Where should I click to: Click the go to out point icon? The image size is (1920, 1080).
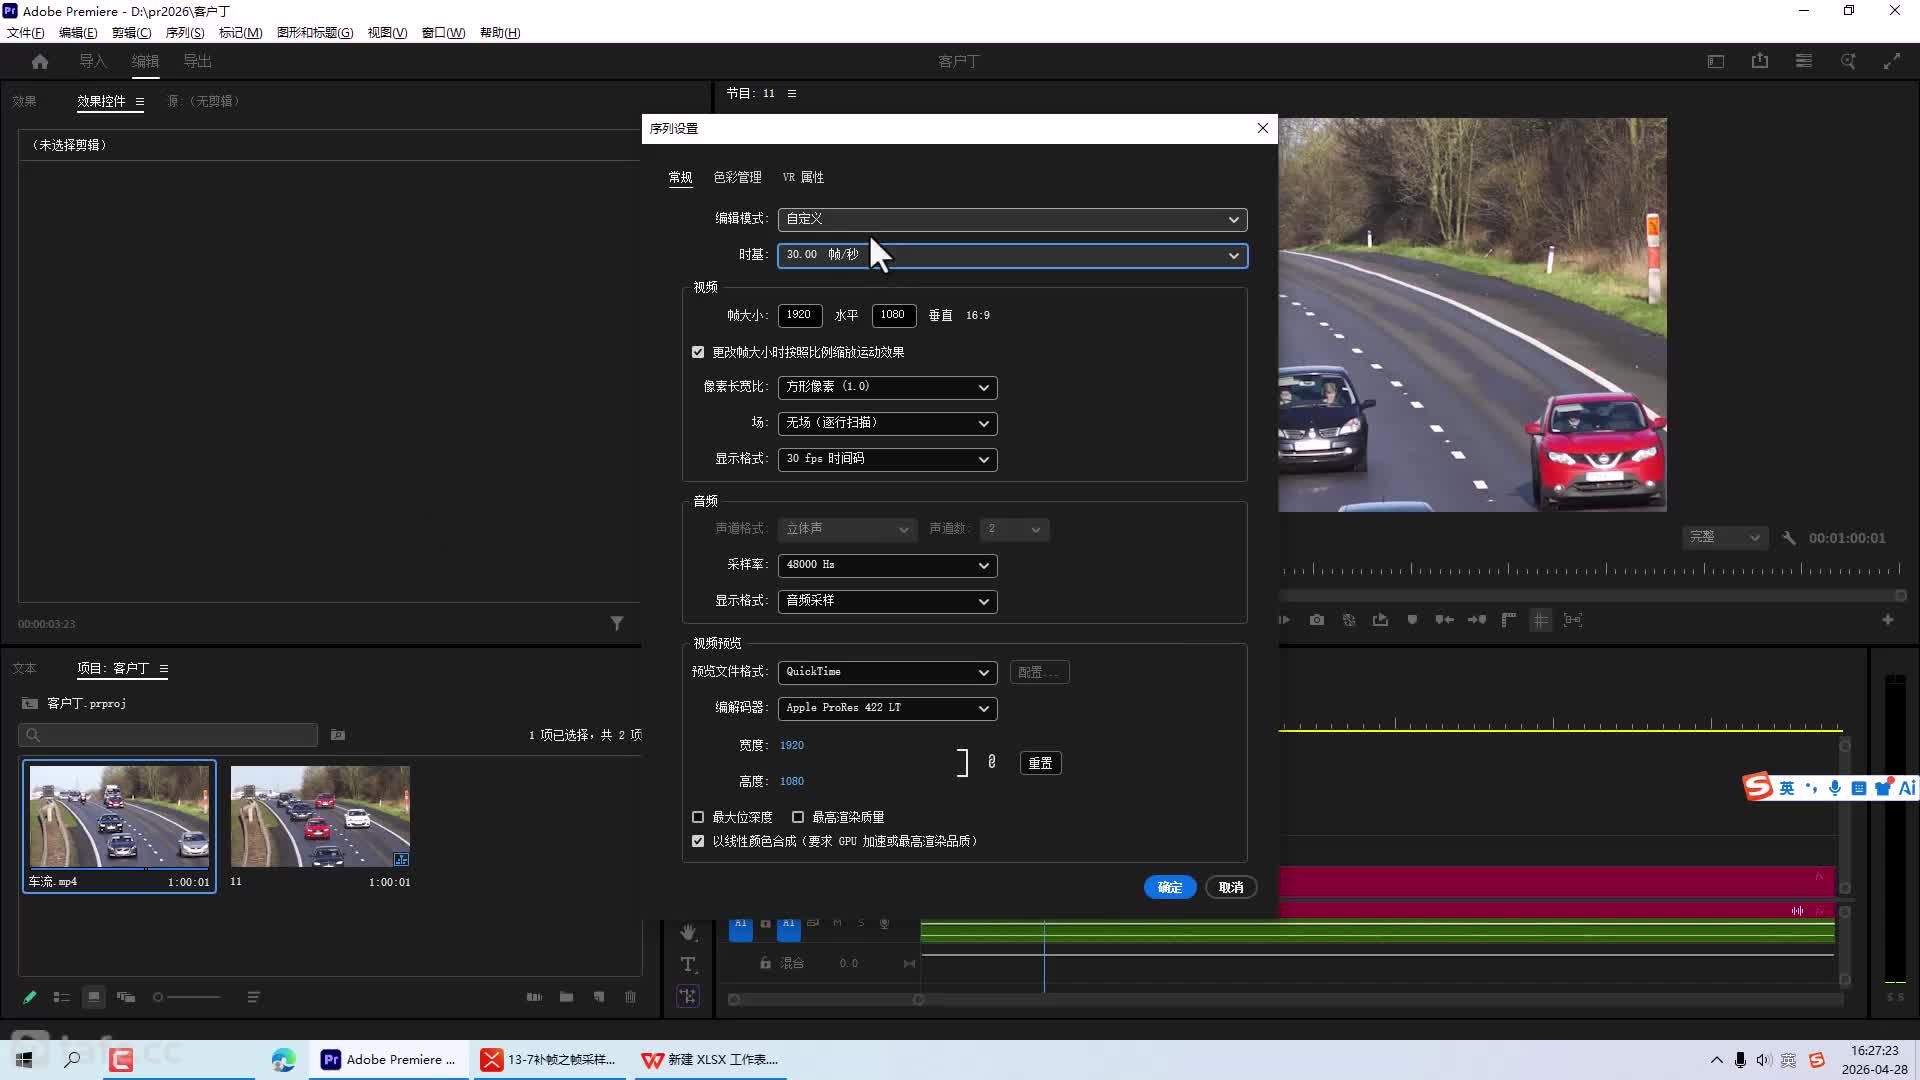tap(1477, 620)
